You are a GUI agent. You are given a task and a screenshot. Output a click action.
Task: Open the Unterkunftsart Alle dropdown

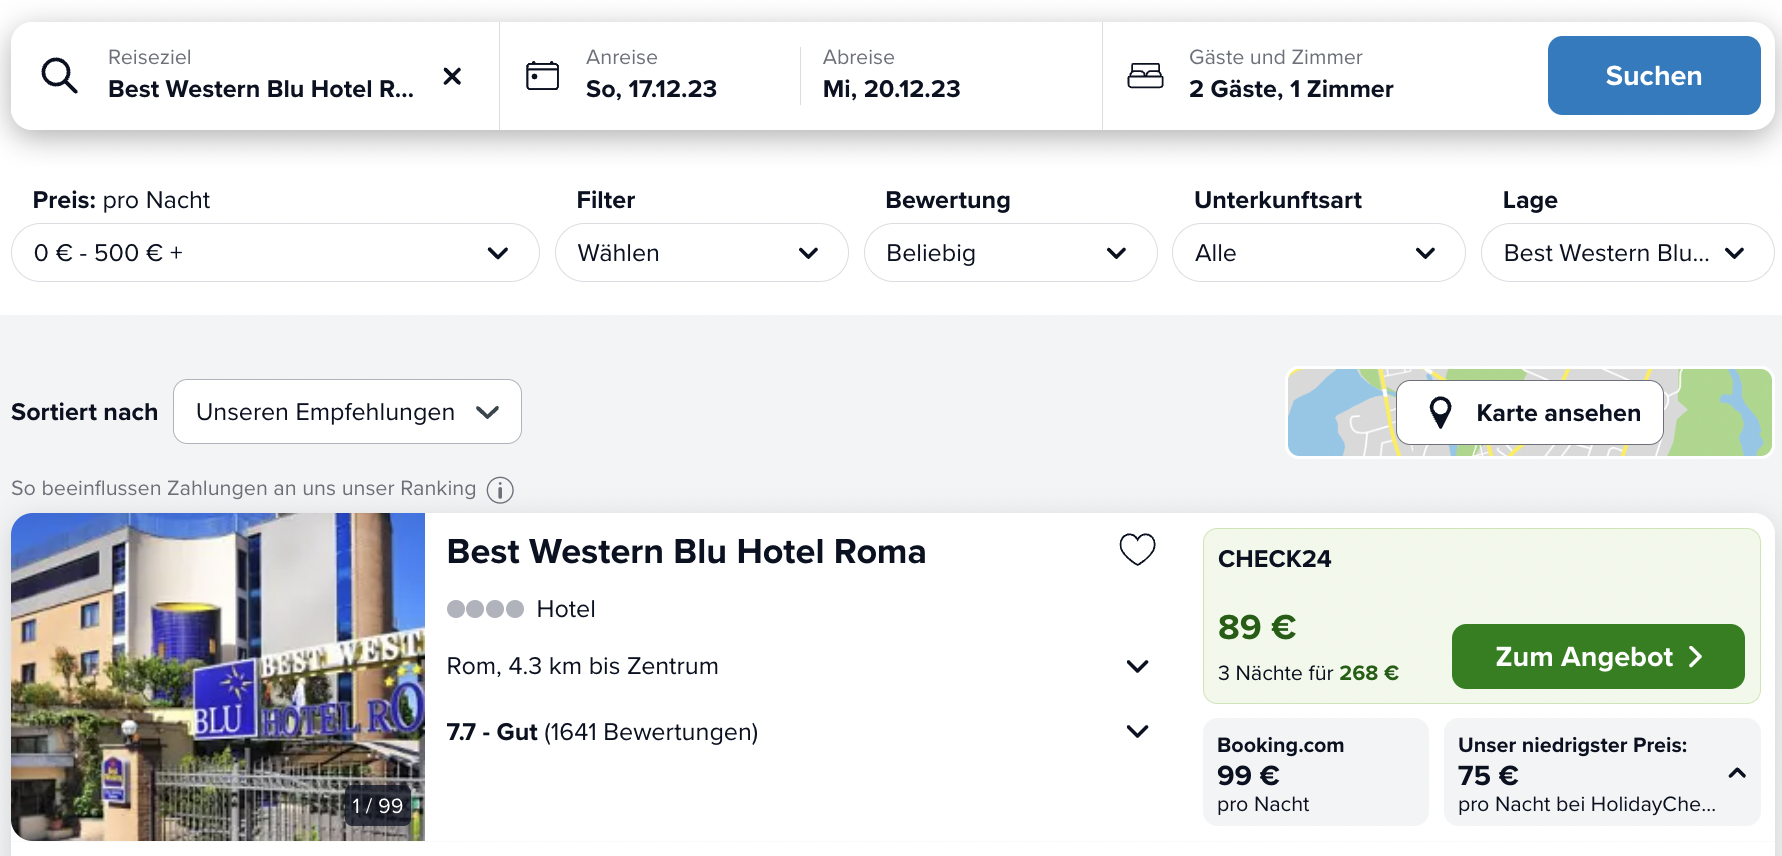coord(1319,253)
